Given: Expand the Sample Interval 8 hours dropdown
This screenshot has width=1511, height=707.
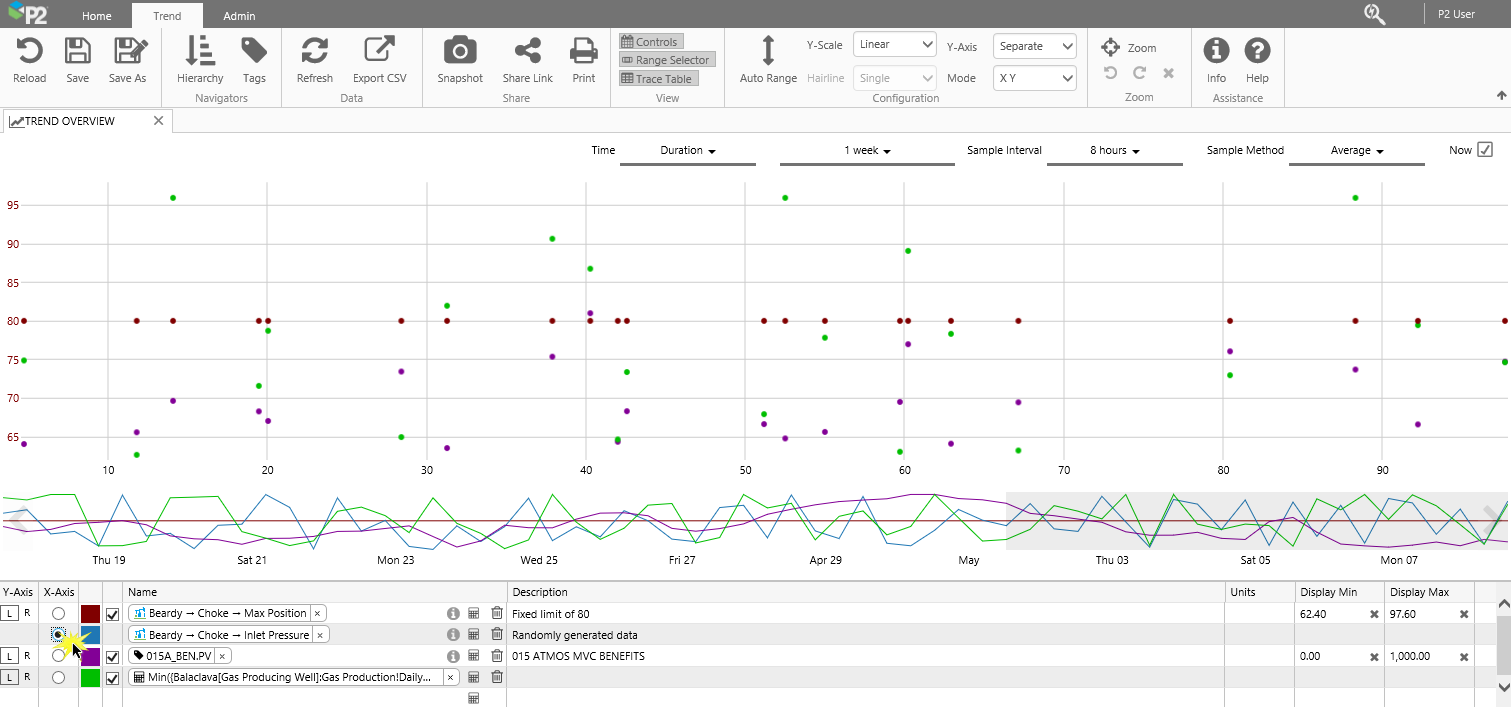Looking at the screenshot, I should coord(1114,151).
